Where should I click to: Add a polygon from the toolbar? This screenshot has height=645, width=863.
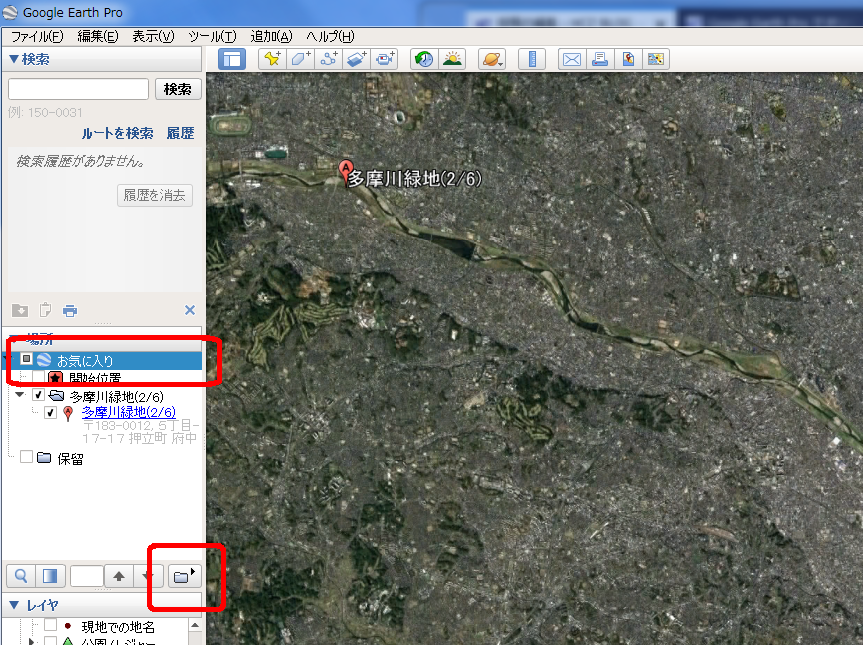point(300,59)
